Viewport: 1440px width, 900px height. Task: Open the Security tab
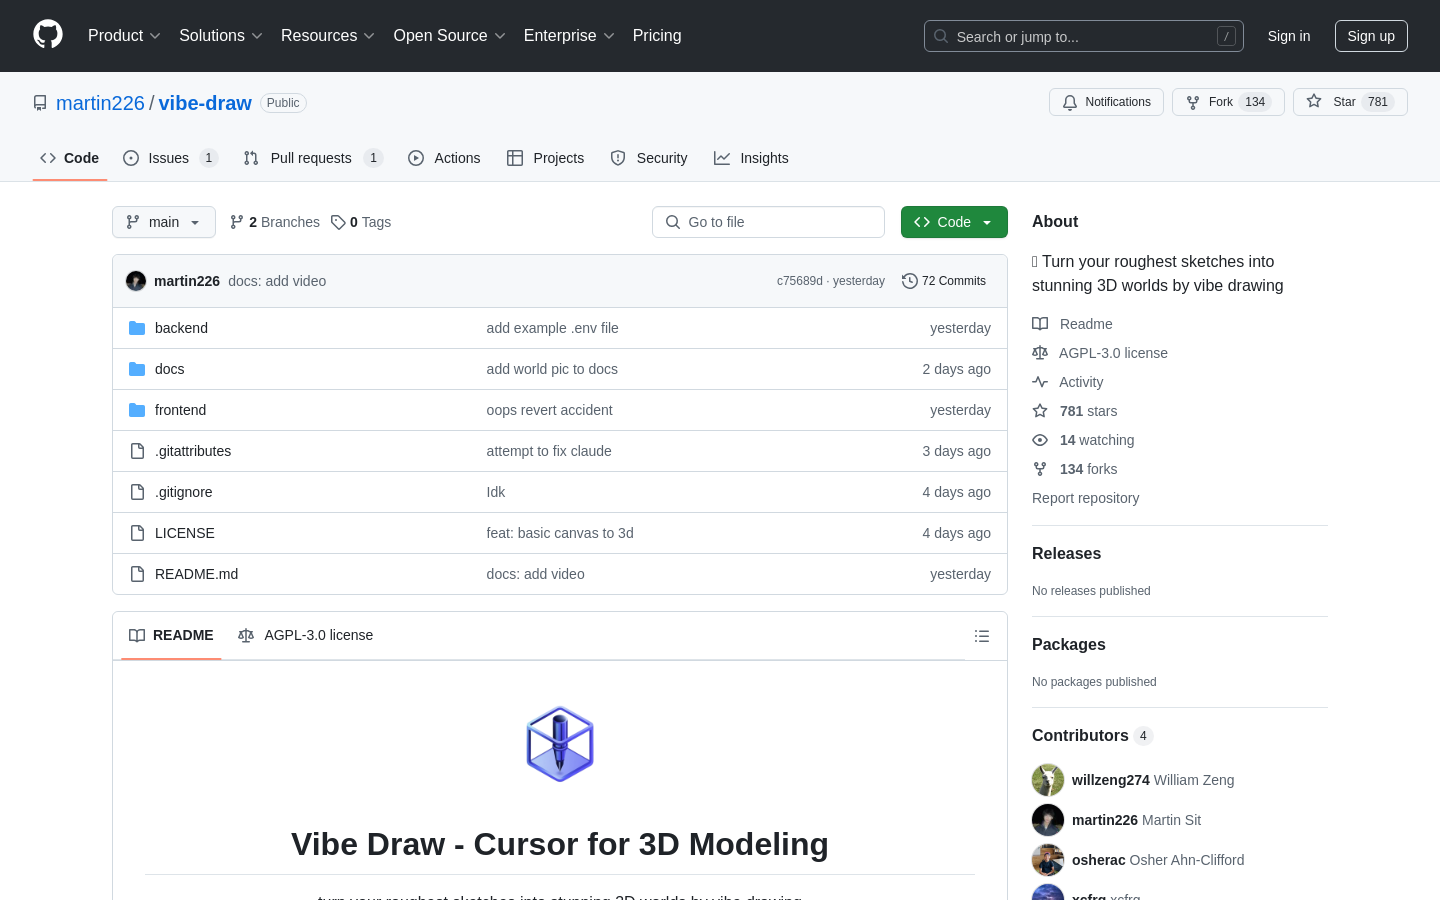tap(649, 158)
